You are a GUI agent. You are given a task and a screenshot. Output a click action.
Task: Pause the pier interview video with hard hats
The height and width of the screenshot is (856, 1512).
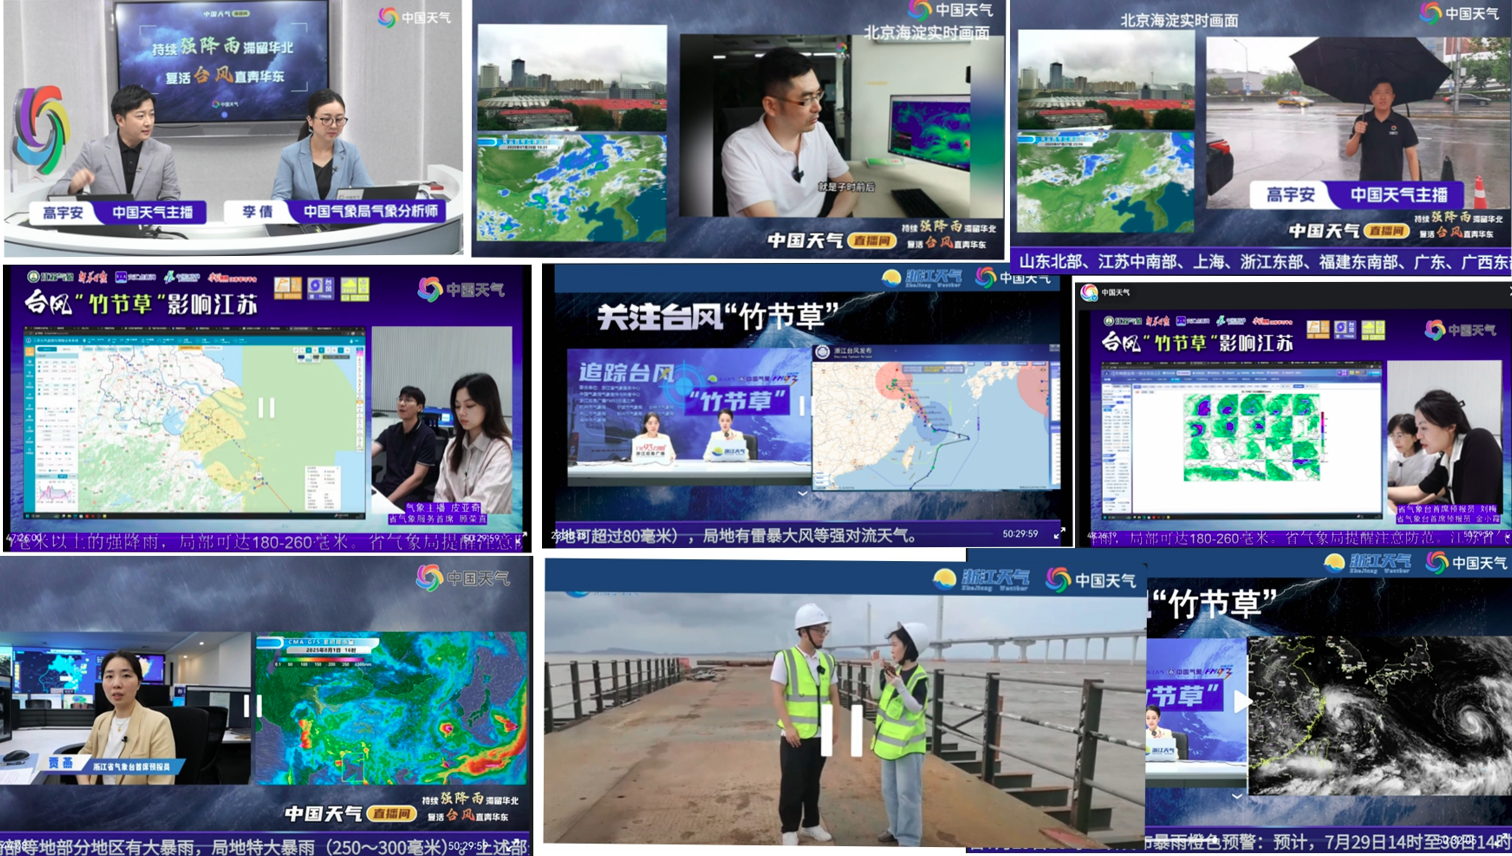click(x=841, y=730)
